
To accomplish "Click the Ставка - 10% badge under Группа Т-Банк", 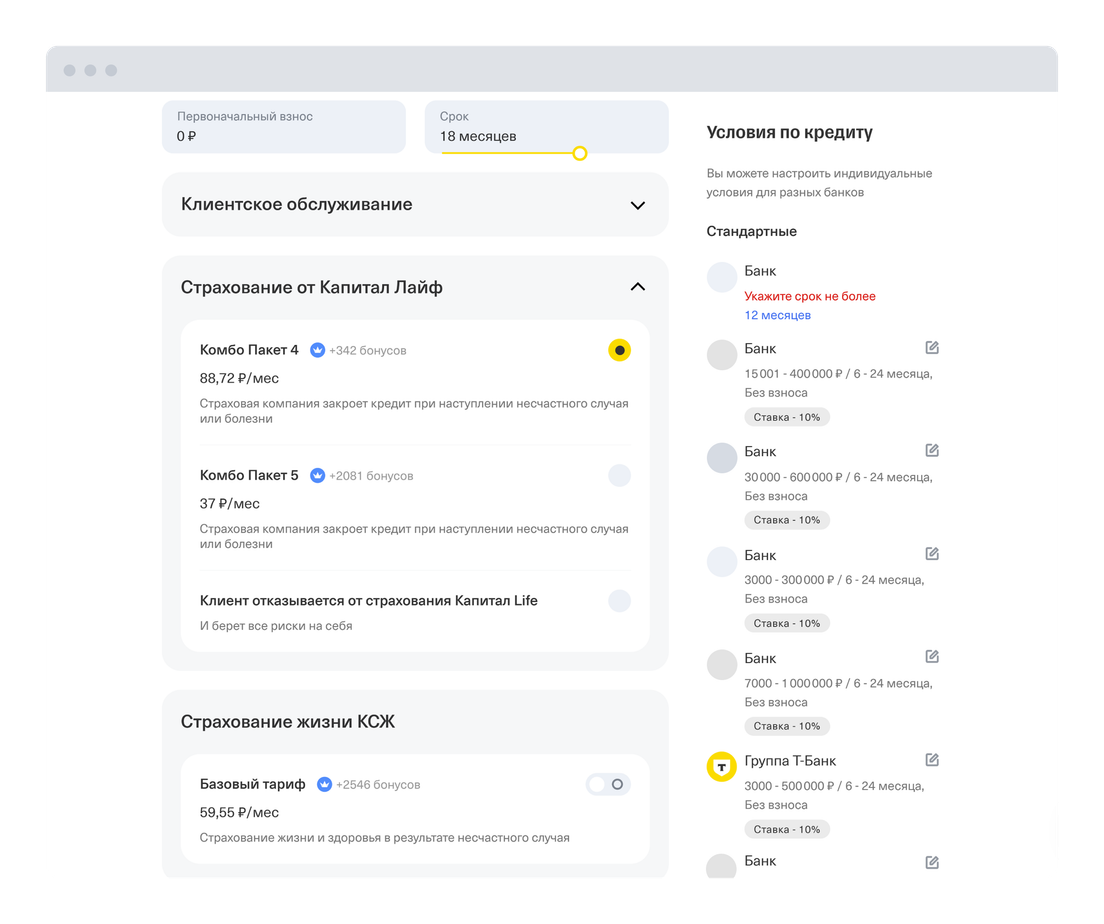I will [787, 829].
